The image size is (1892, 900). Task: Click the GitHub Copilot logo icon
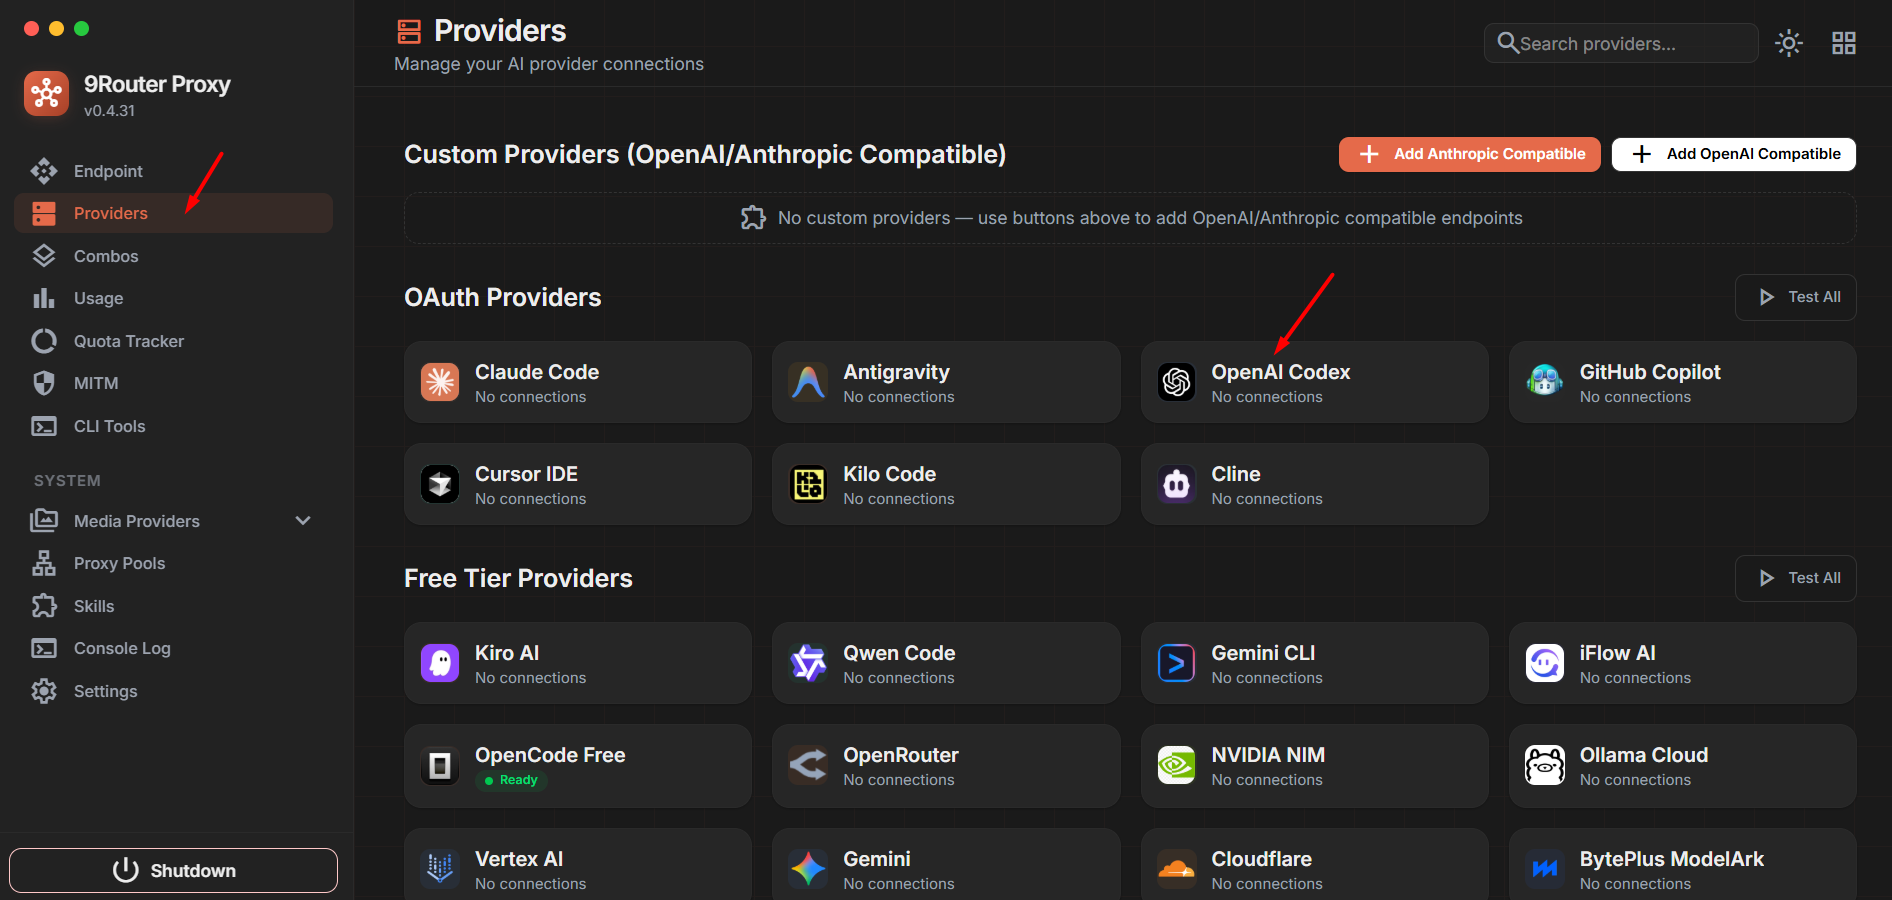point(1545,382)
